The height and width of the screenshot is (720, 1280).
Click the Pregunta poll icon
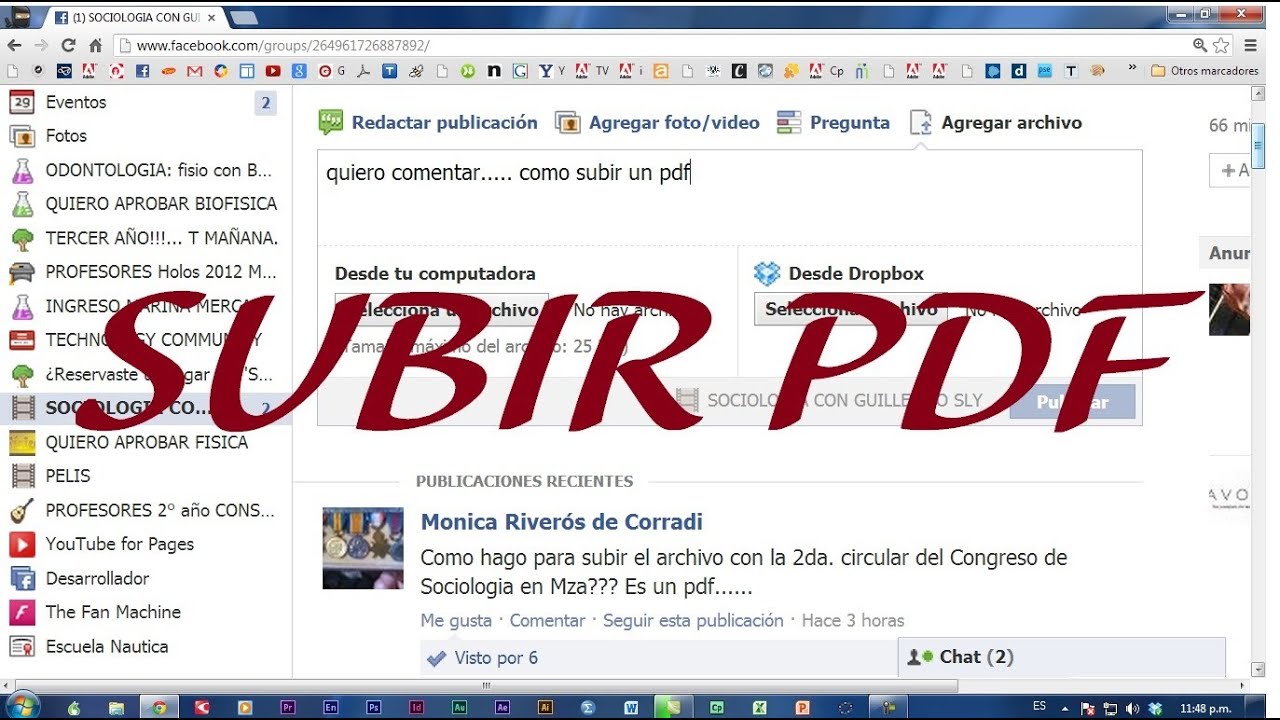click(x=789, y=123)
